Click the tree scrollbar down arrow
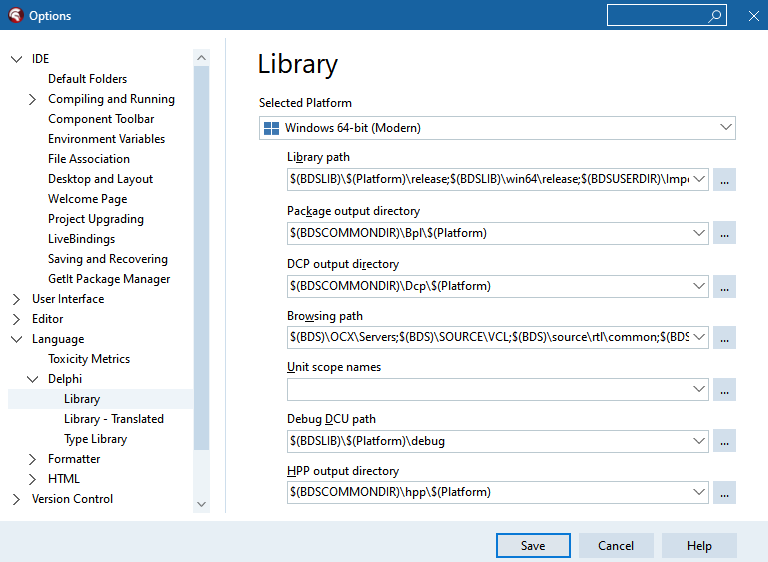The height and width of the screenshot is (562, 768). point(201,504)
